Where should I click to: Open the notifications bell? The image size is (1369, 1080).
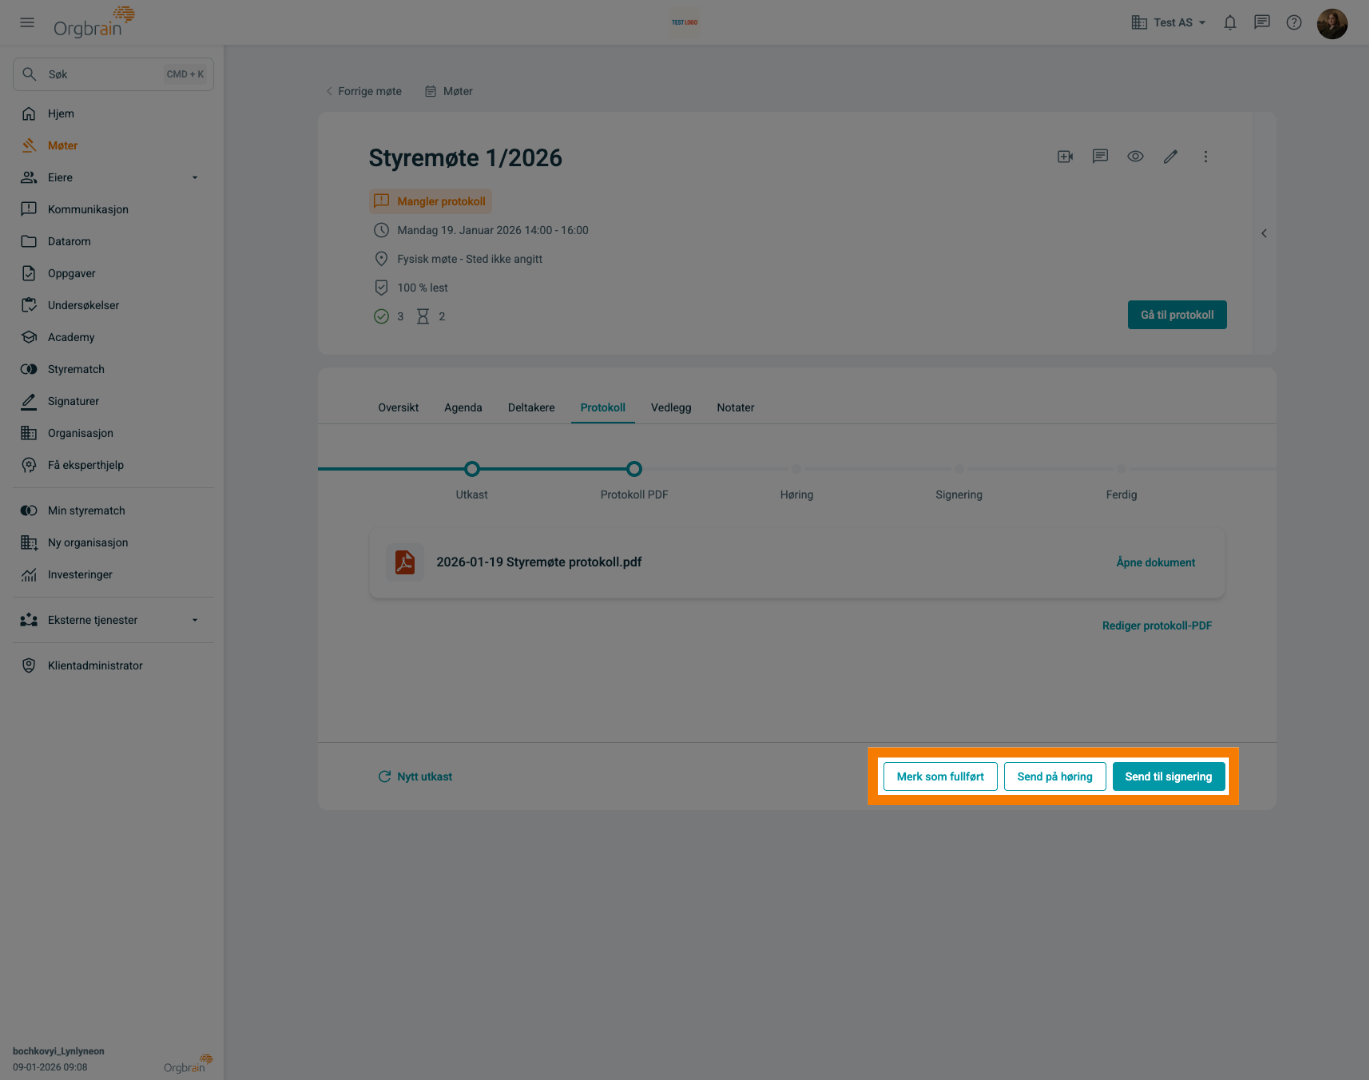[x=1230, y=22]
